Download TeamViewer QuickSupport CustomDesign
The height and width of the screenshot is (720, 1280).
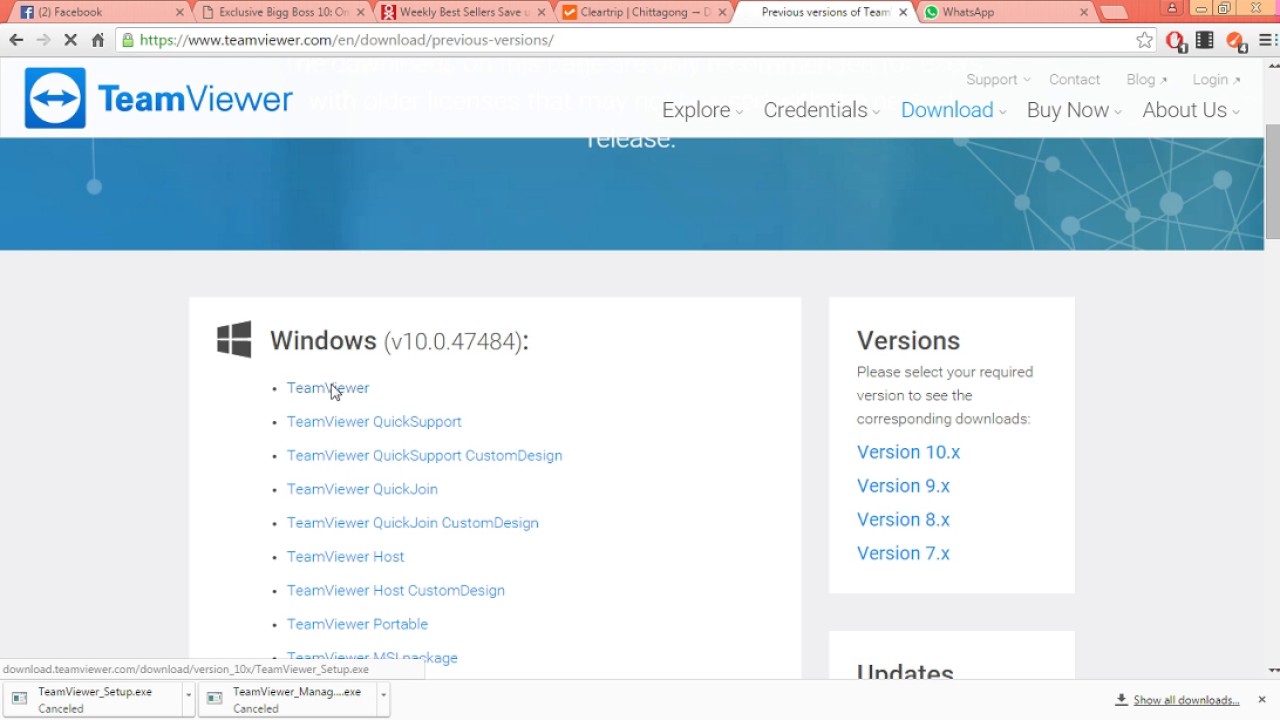click(x=424, y=455)
